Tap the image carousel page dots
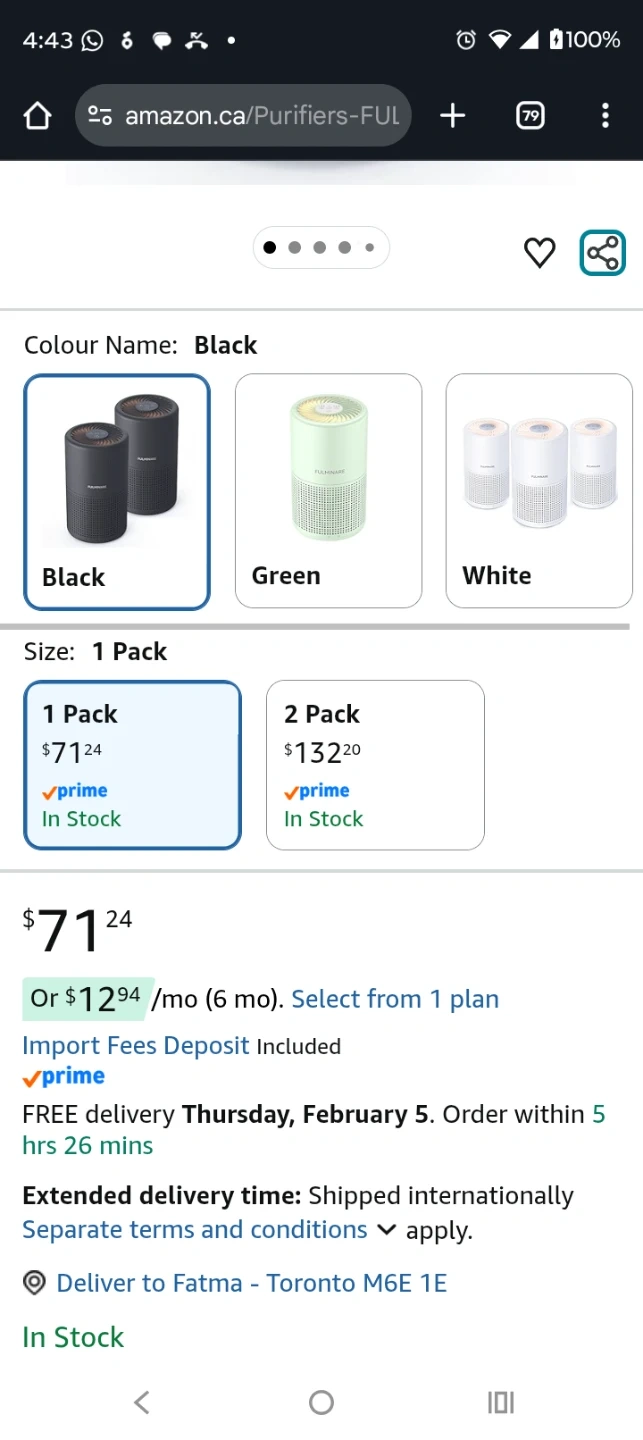 [x=320, y=248]
